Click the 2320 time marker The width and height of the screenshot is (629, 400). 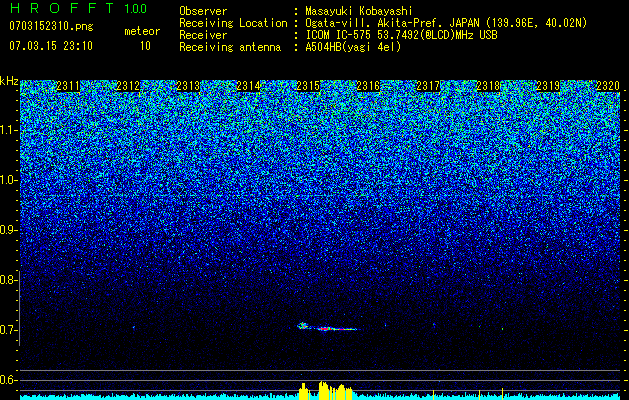pos(608,86)
